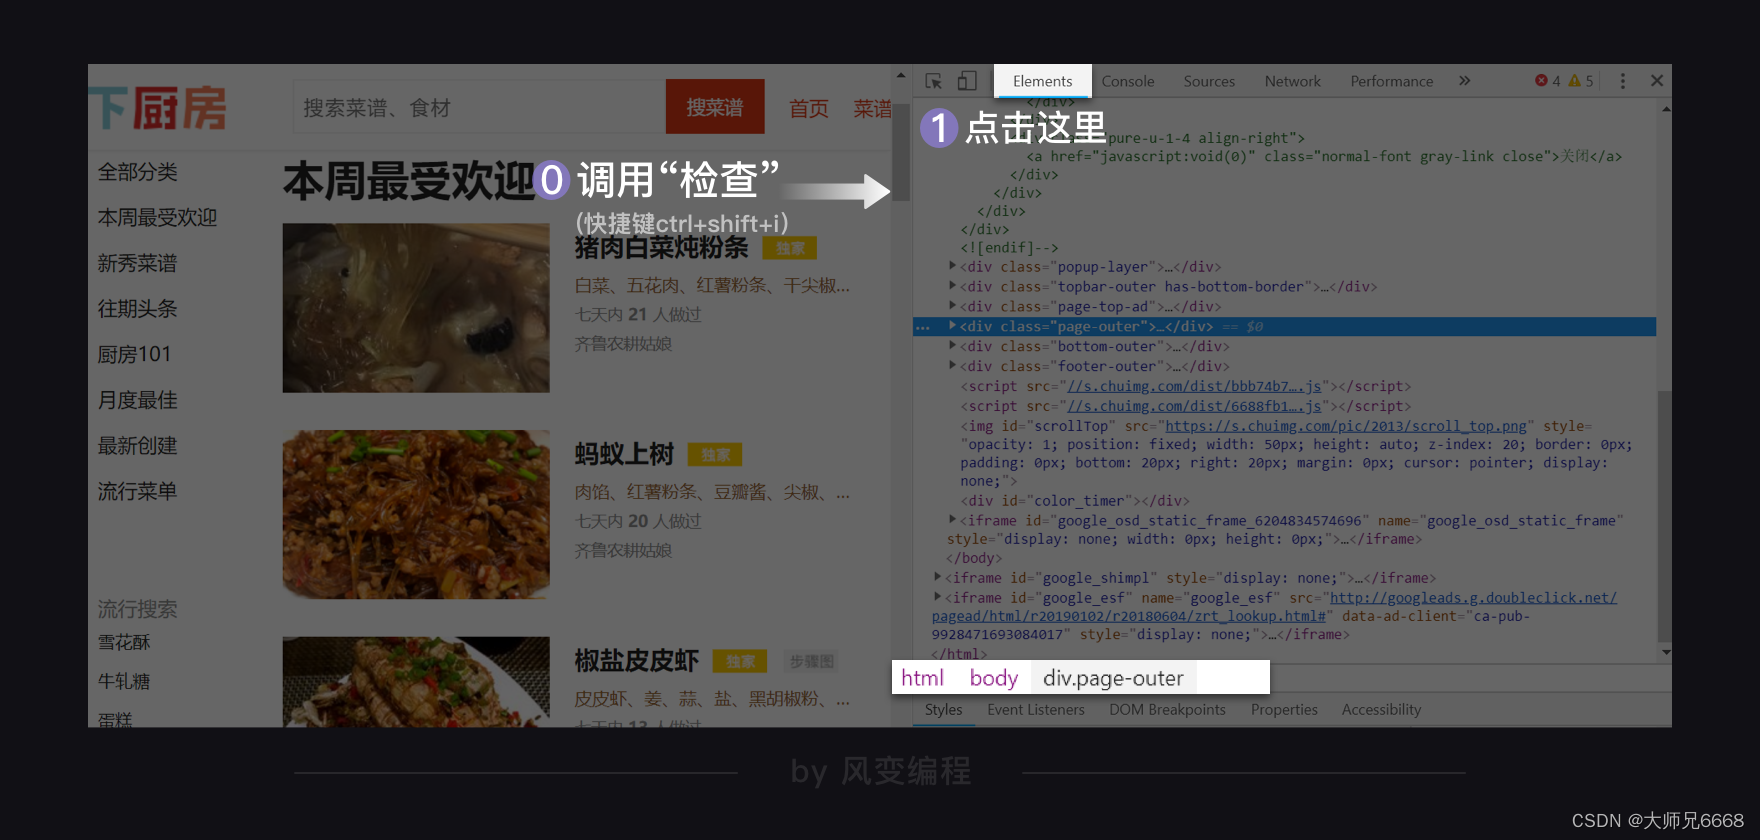Open 最新创建 sidebar link
Screen dimensions: 1760x840
138,446
